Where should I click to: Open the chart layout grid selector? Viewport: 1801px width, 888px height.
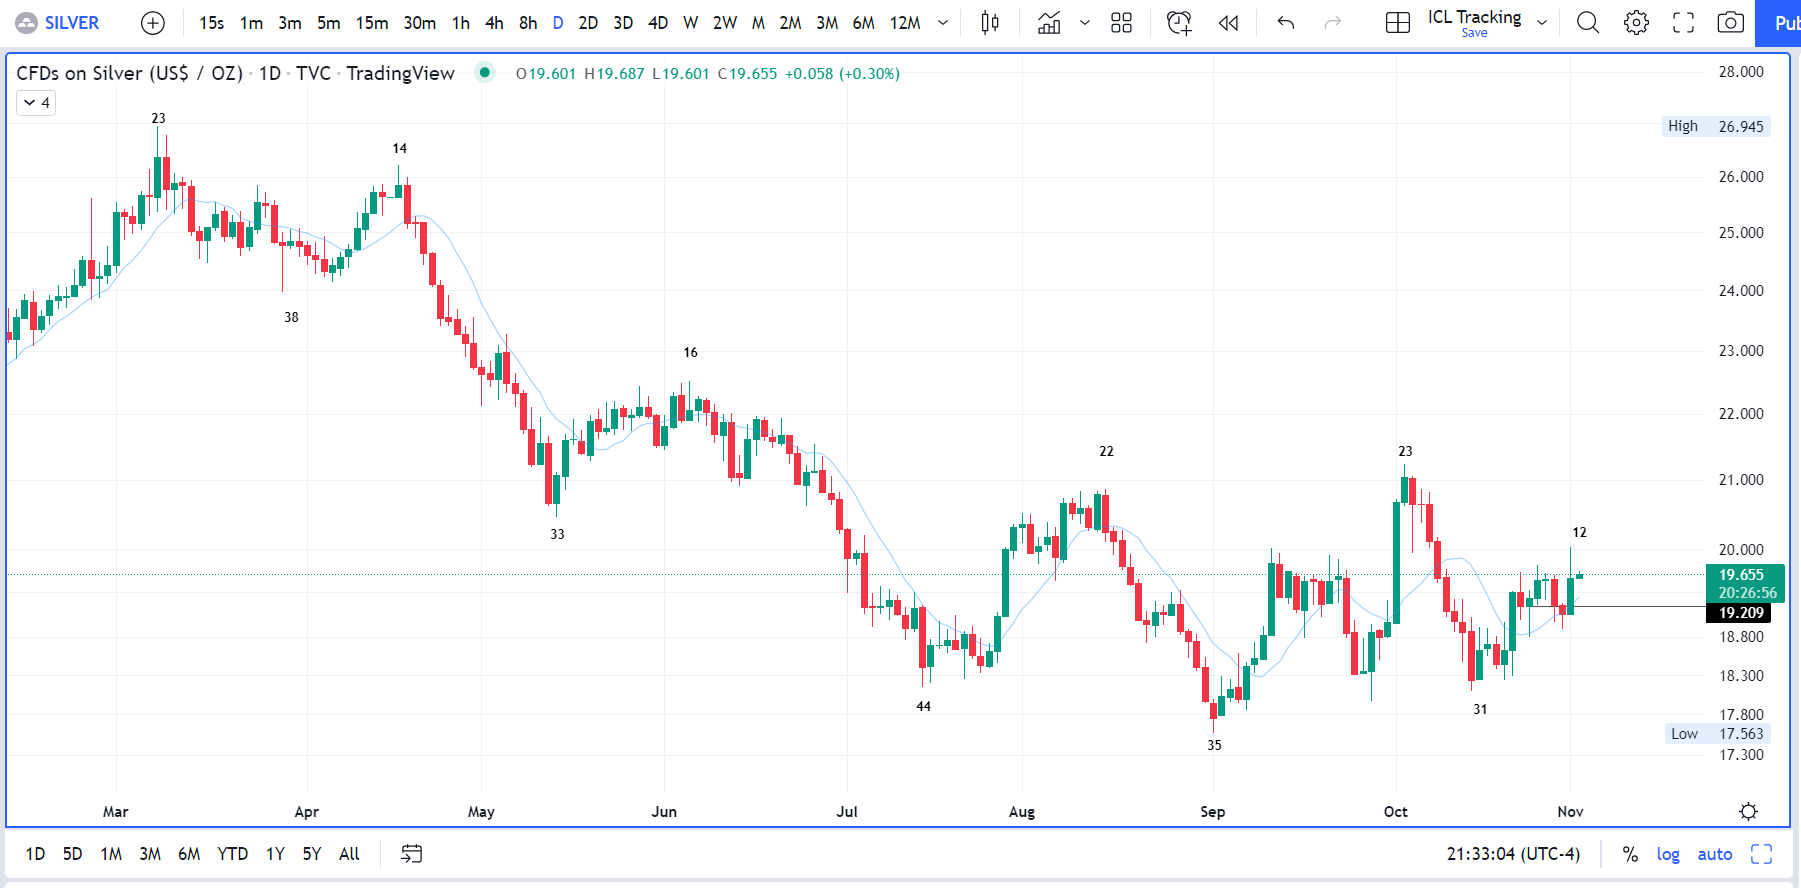point(1398,23)
